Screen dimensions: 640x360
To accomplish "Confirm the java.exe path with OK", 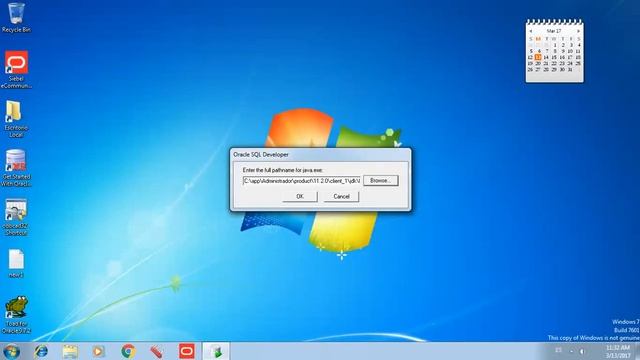I will point(300,196).
